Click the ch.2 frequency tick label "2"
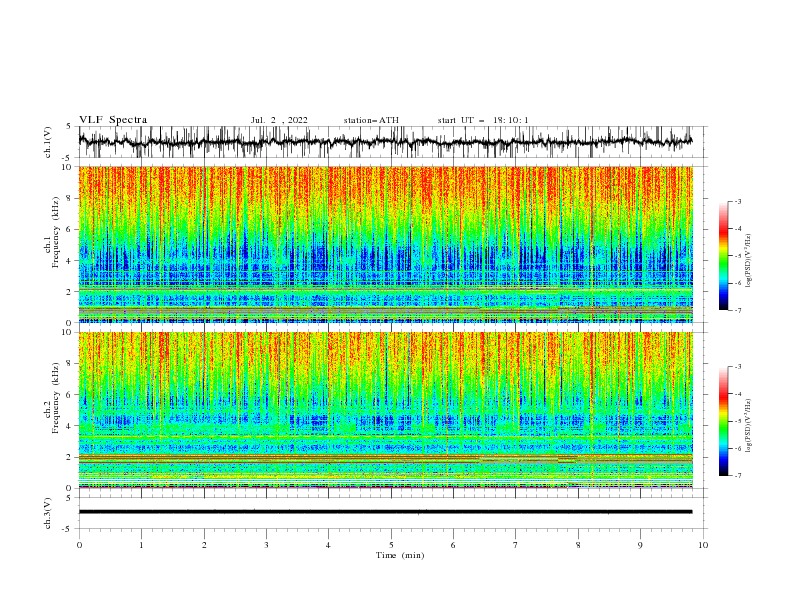792x612 pixels. (70, 457)
